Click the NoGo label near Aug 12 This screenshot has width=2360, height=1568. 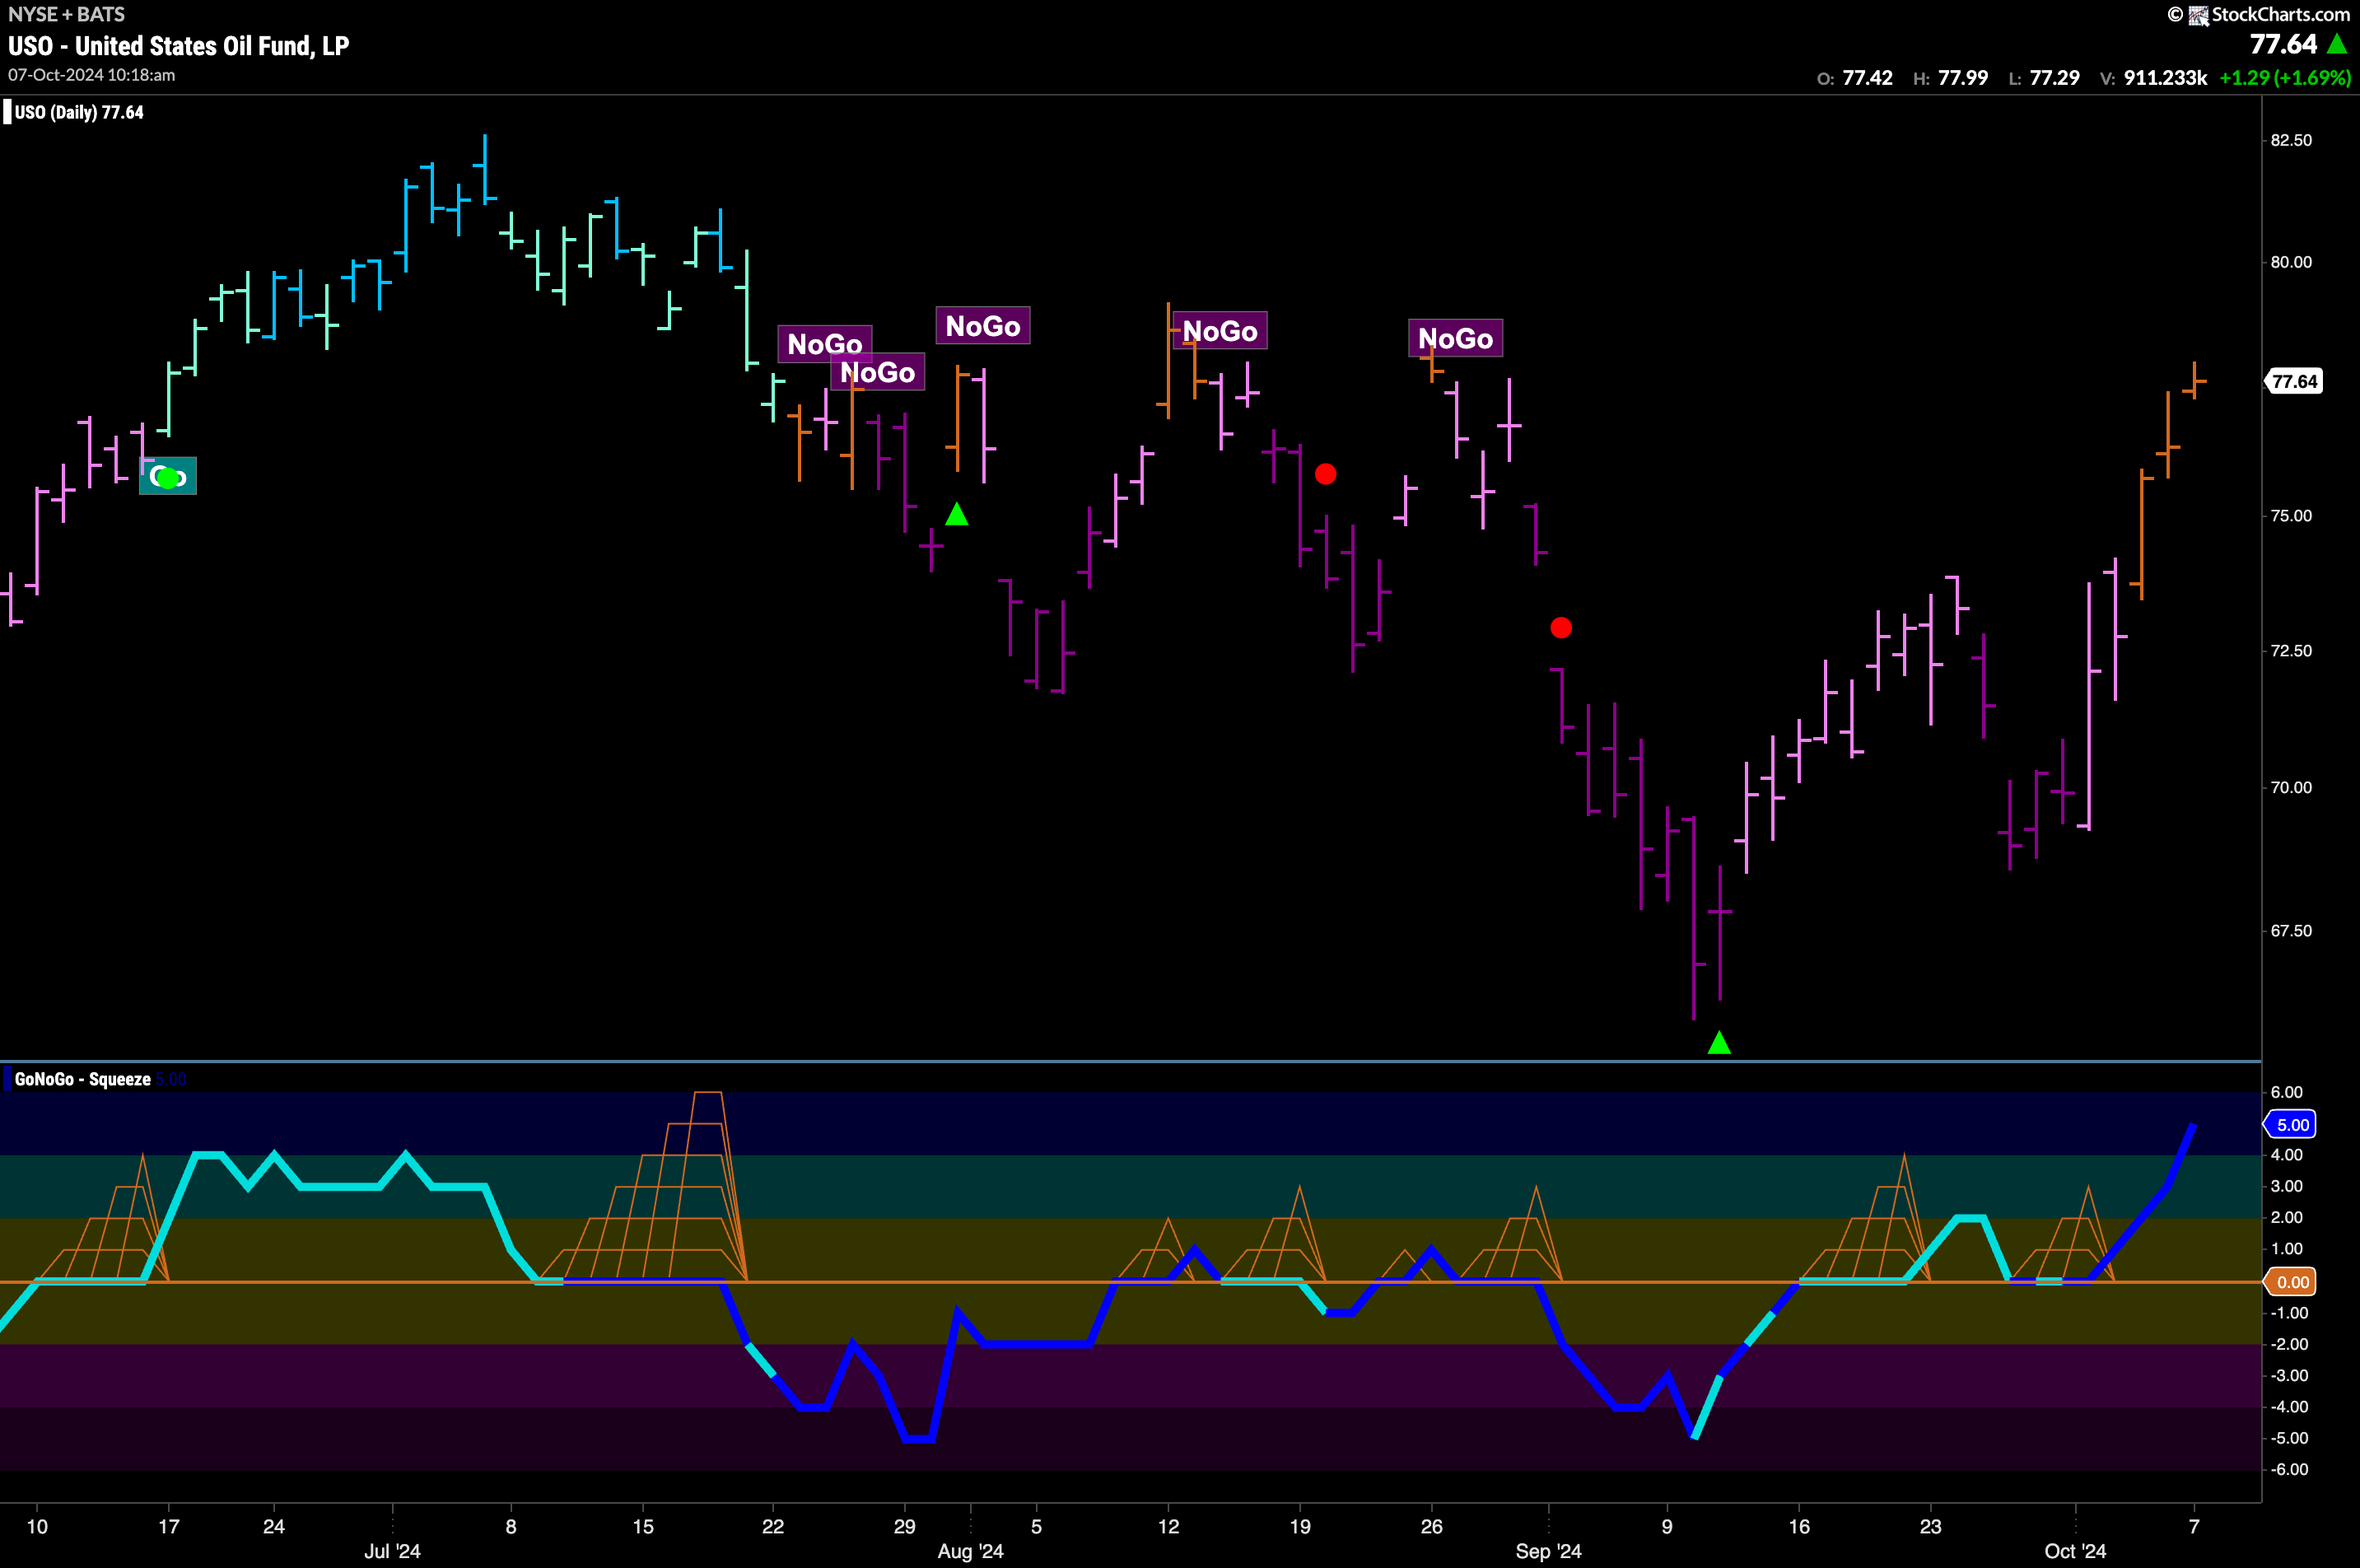pyautogui.click(x=1220, y=331)
